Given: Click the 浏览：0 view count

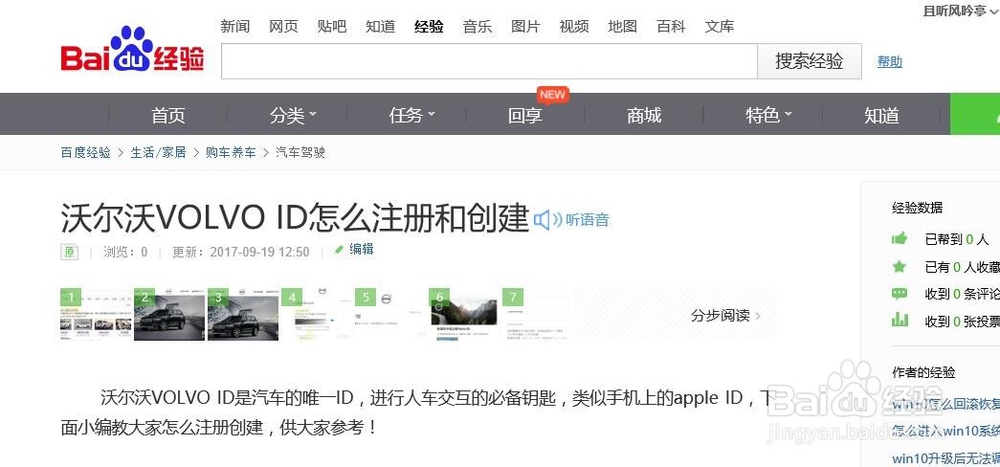Looking at the screenshot, I should click(126, 252).
